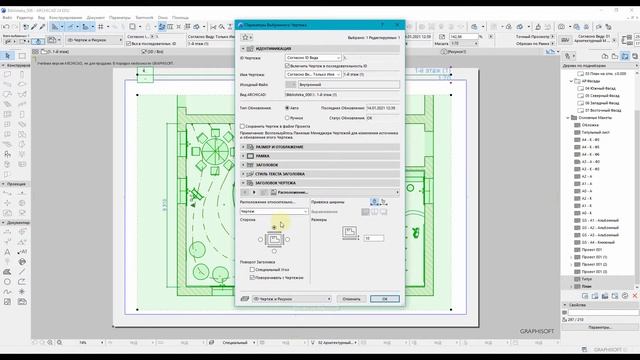Image resolution: width=640 pixels, height=360 pixels.
Task: Click the Отменить button
Action: click(x=351, y=299)
